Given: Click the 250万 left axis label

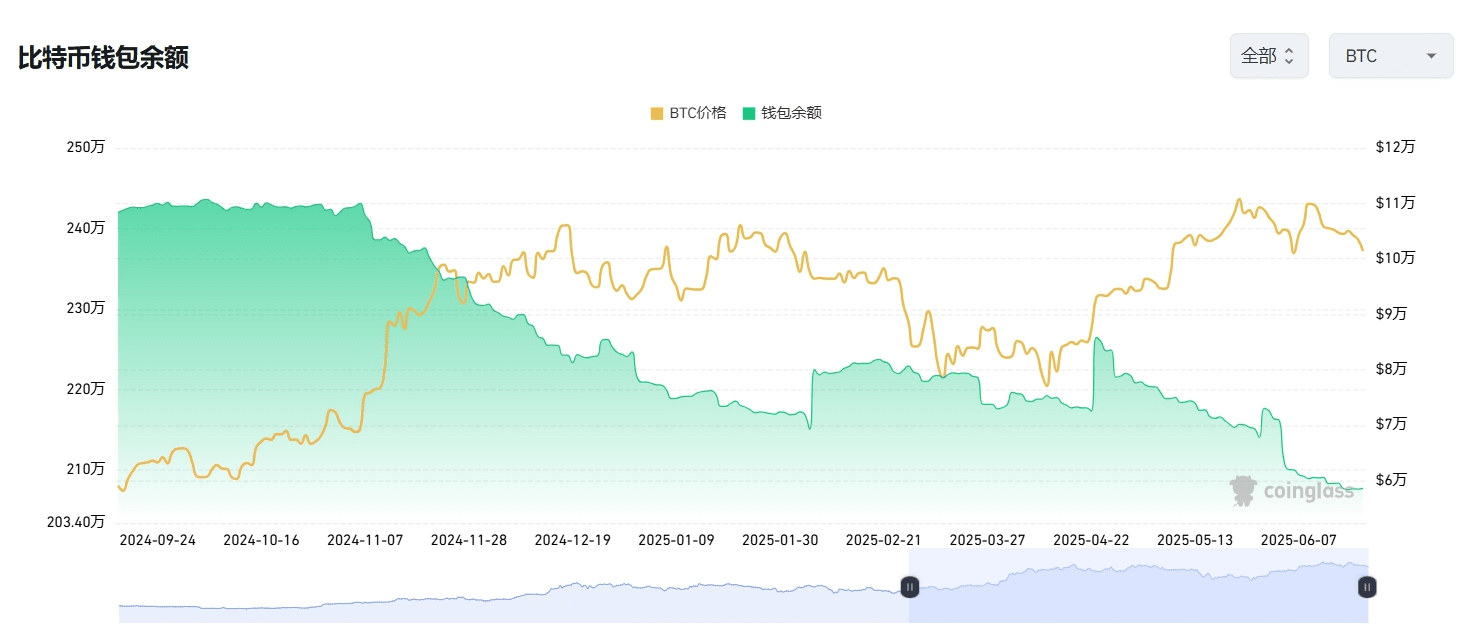Looking at the screenshot, I should (86, 147).
